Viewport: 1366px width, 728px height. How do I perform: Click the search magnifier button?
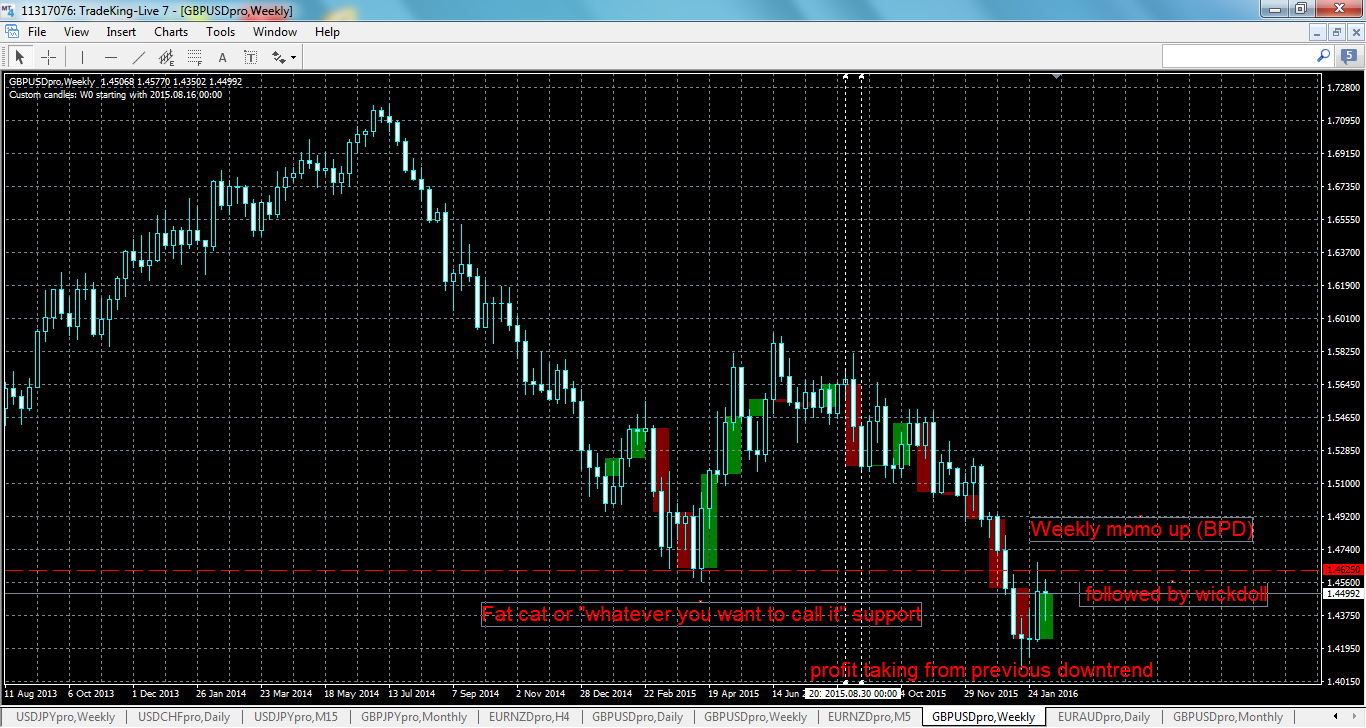pyautogui.click(x=1323, y=56)
